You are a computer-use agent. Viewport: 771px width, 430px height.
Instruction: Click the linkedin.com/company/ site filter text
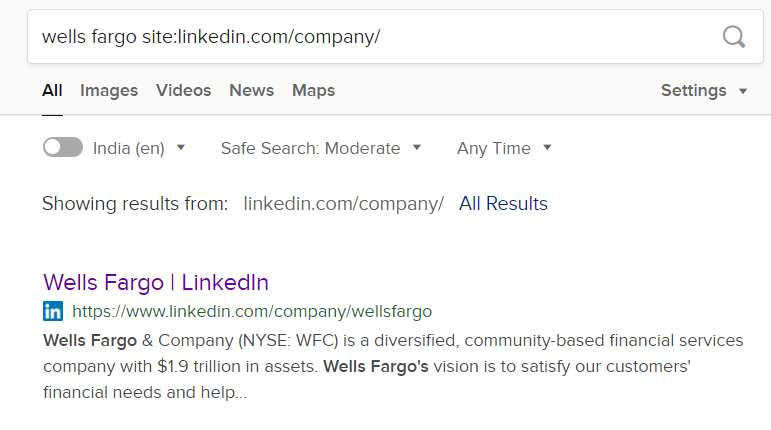343,203
